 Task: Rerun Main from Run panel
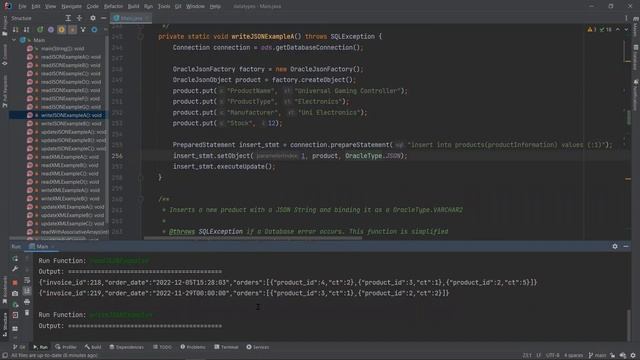pos(15,258)
